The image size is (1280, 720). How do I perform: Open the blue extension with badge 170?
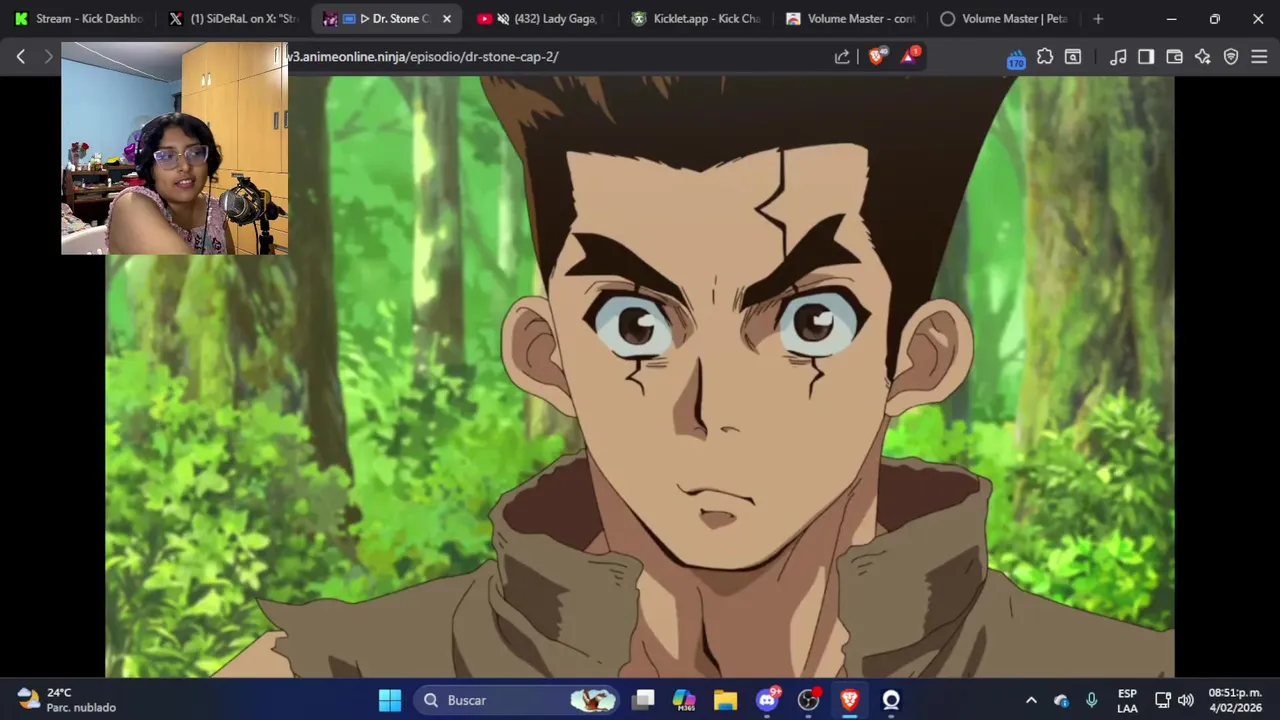pyautogui.click(x=1016, y=58)
